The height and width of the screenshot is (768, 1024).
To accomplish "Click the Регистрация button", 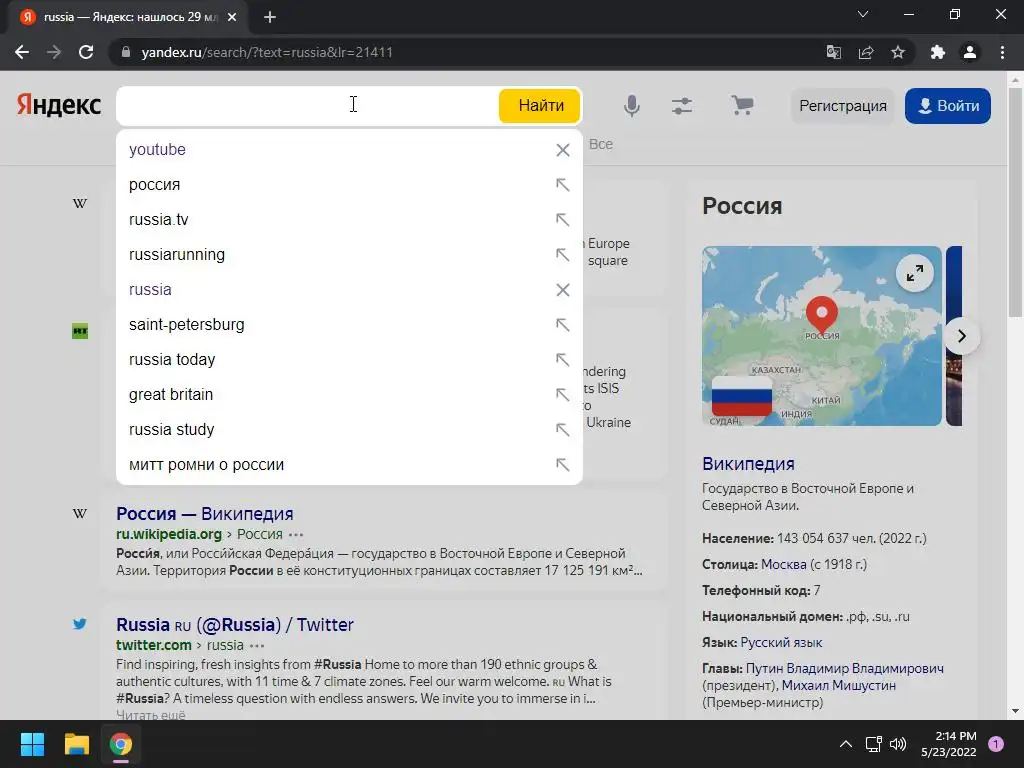I will [x=842, y=106].
